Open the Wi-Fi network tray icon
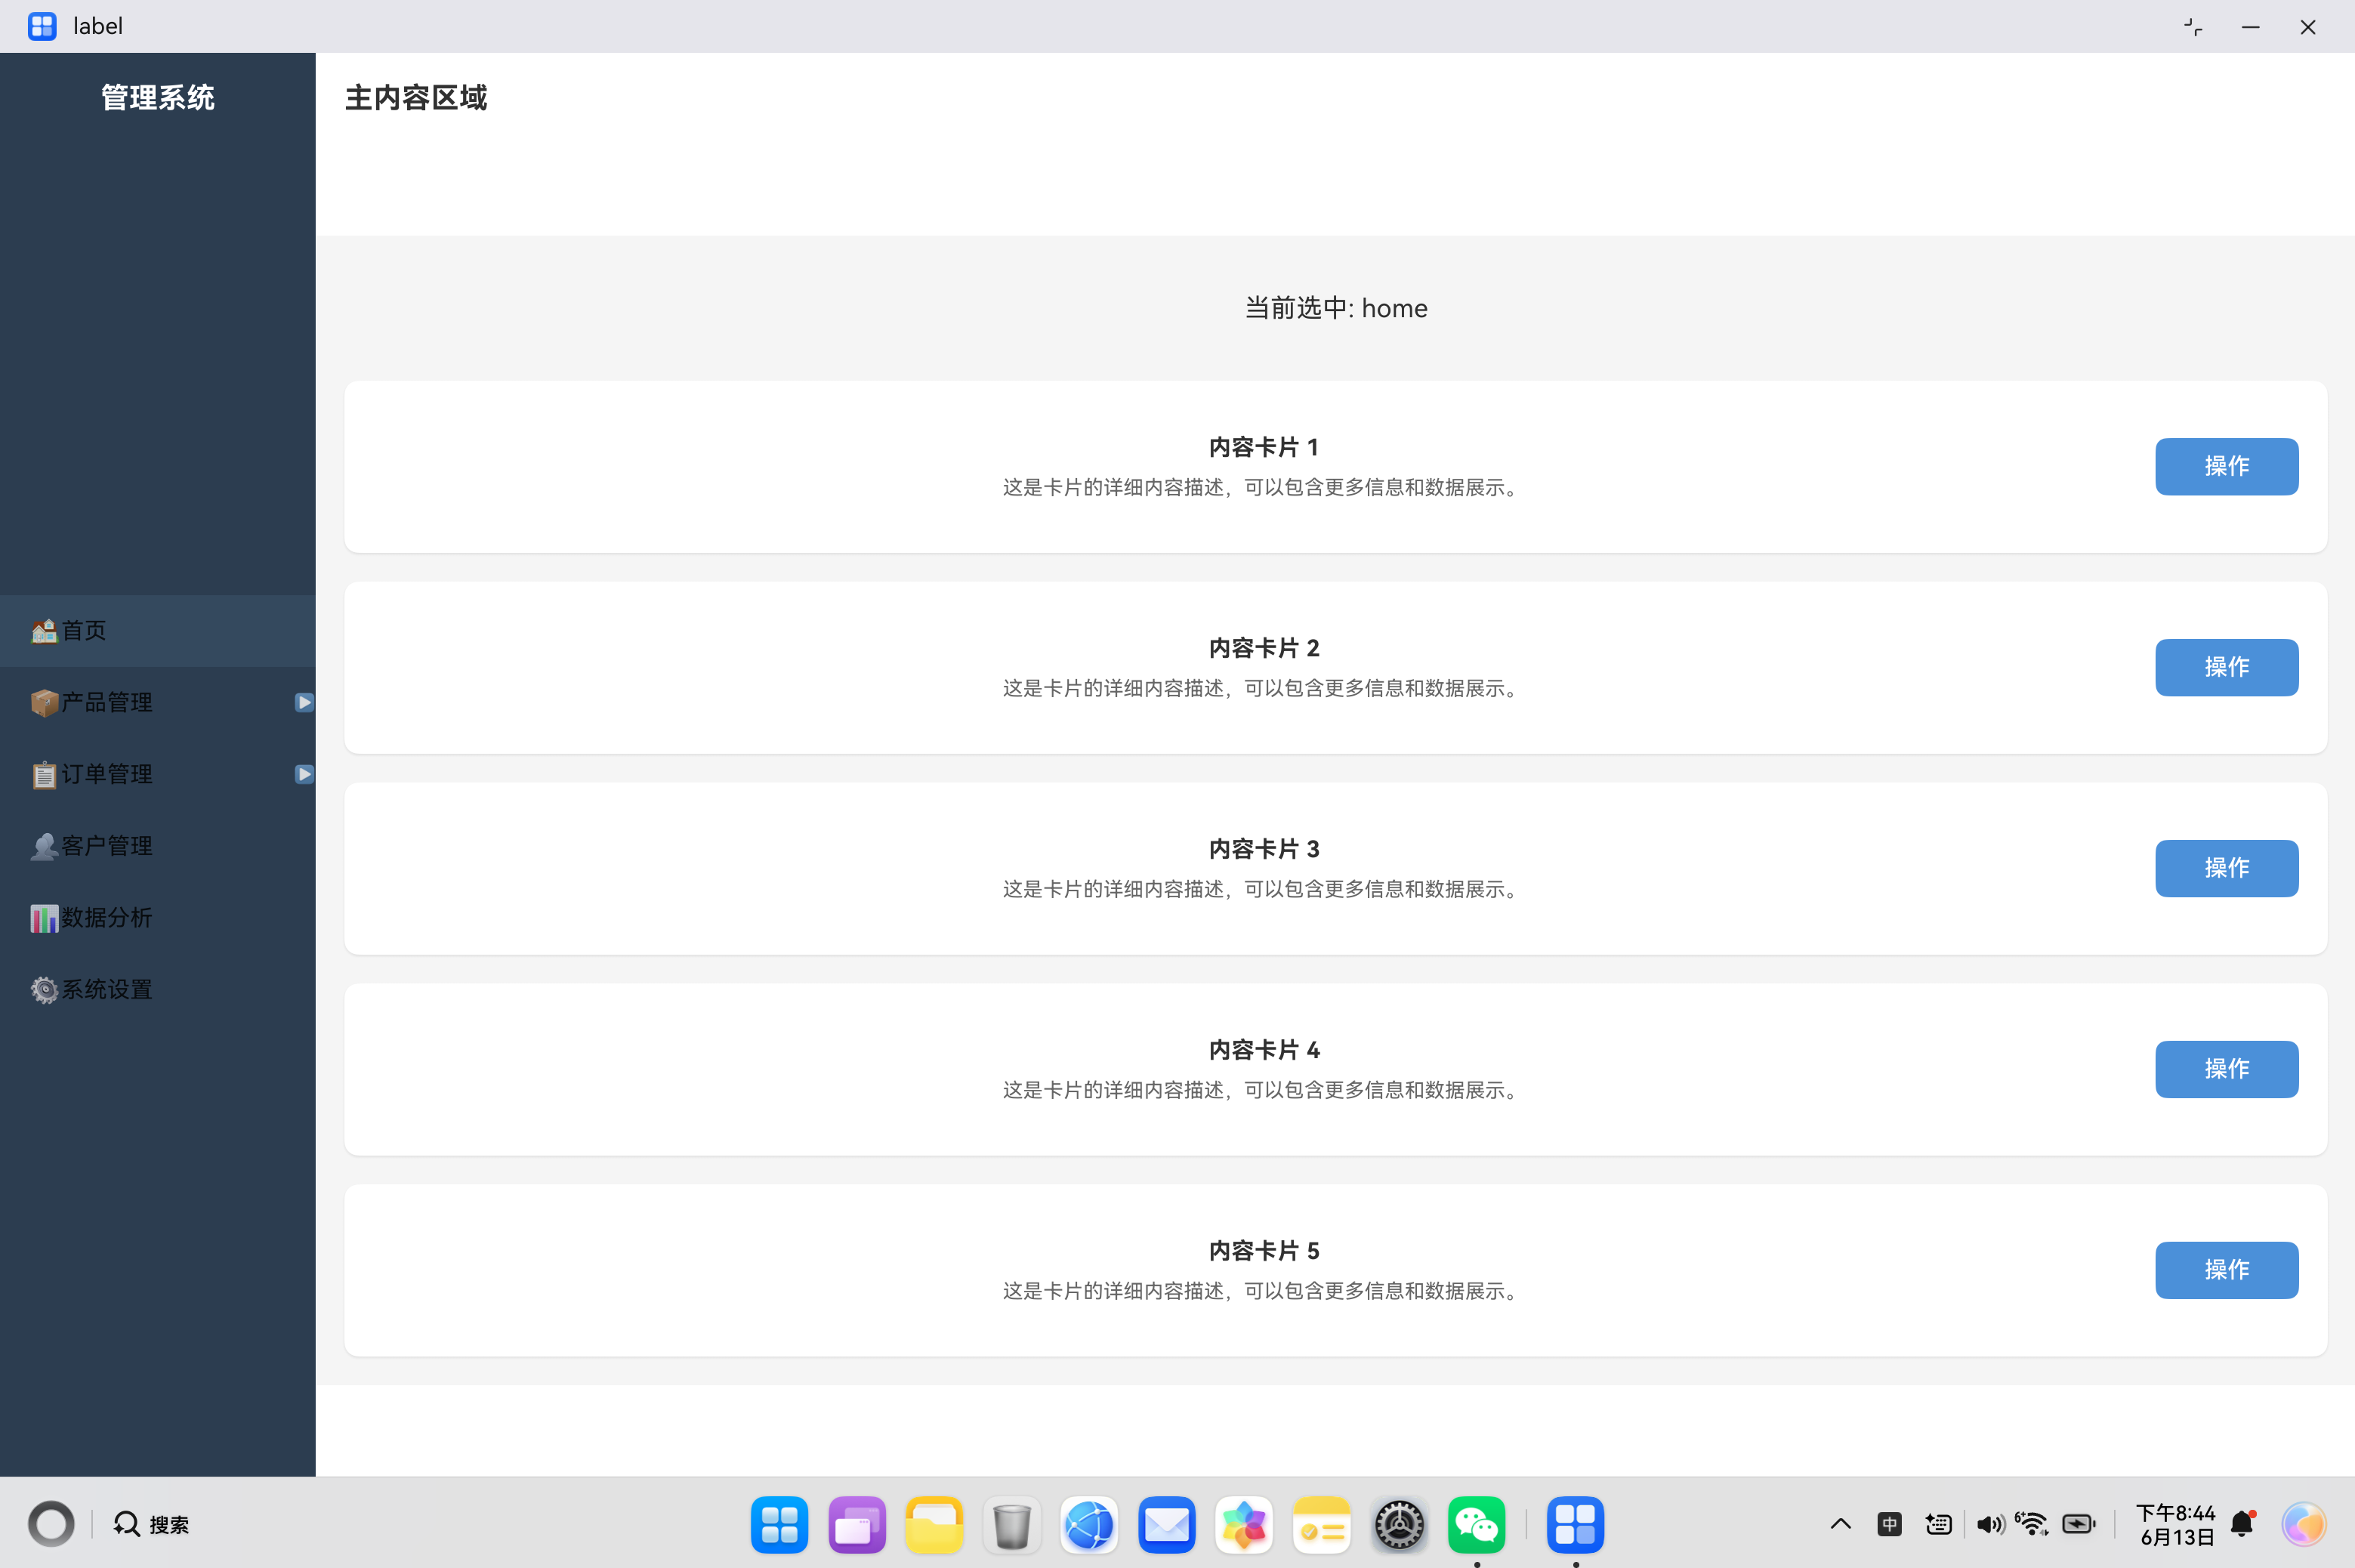The image size is (2355, 1568). pos(2032,1523)
